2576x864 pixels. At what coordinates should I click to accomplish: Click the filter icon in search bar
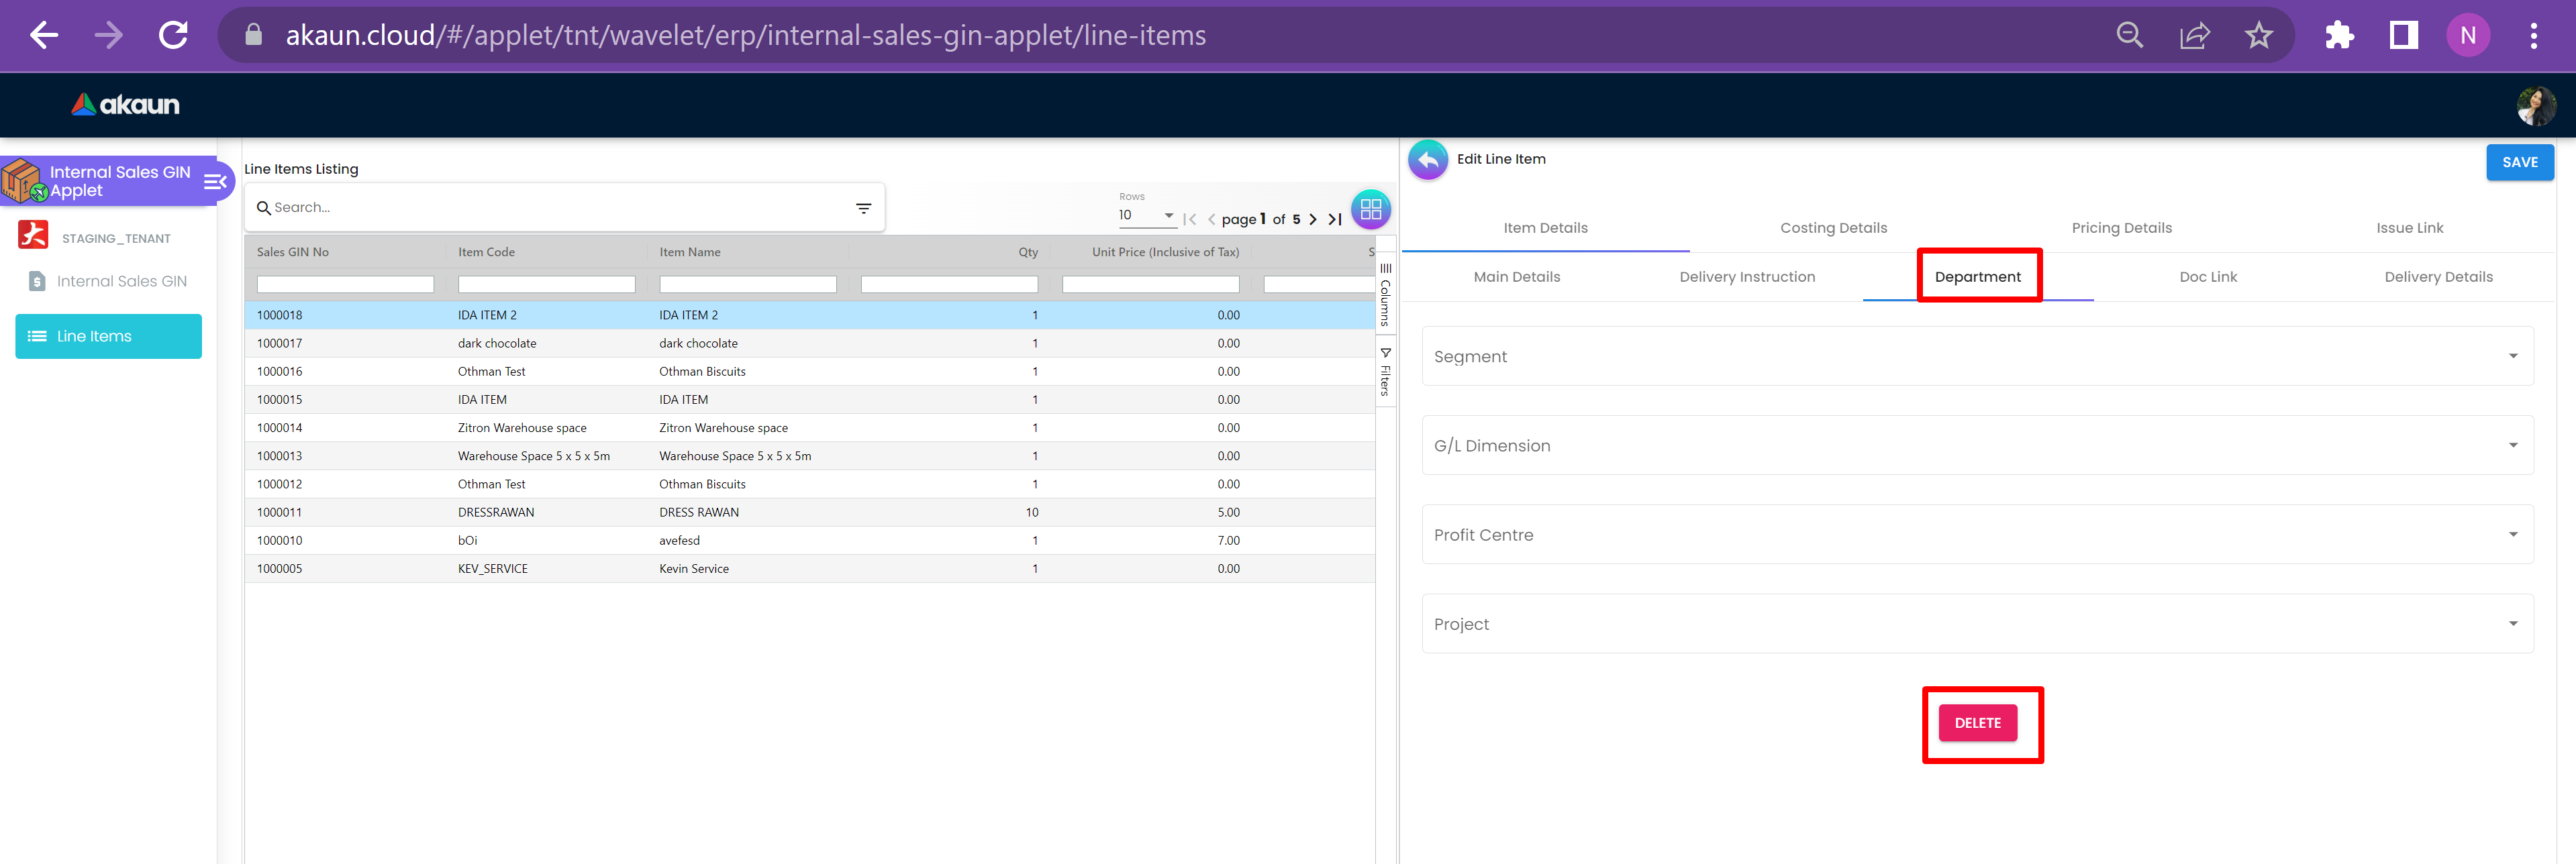[x=863, y=208]
